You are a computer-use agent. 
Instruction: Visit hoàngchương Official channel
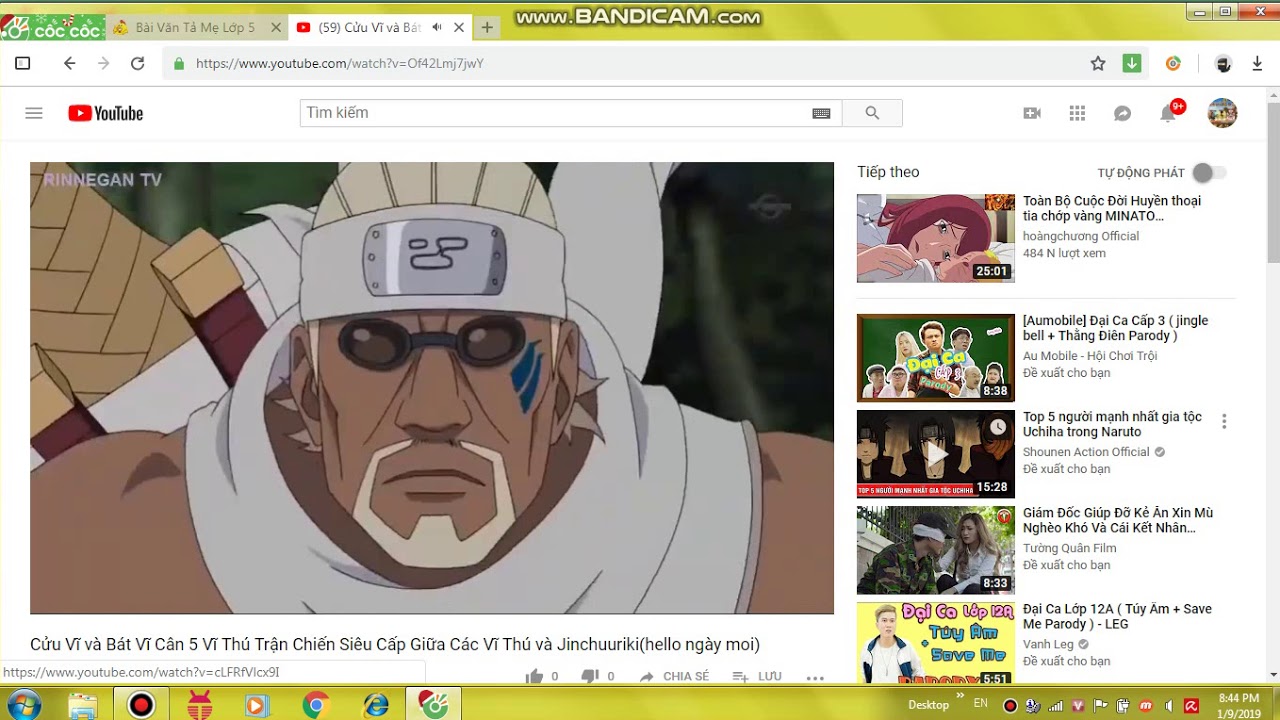pyautogui.click(x=1081, y=236)
